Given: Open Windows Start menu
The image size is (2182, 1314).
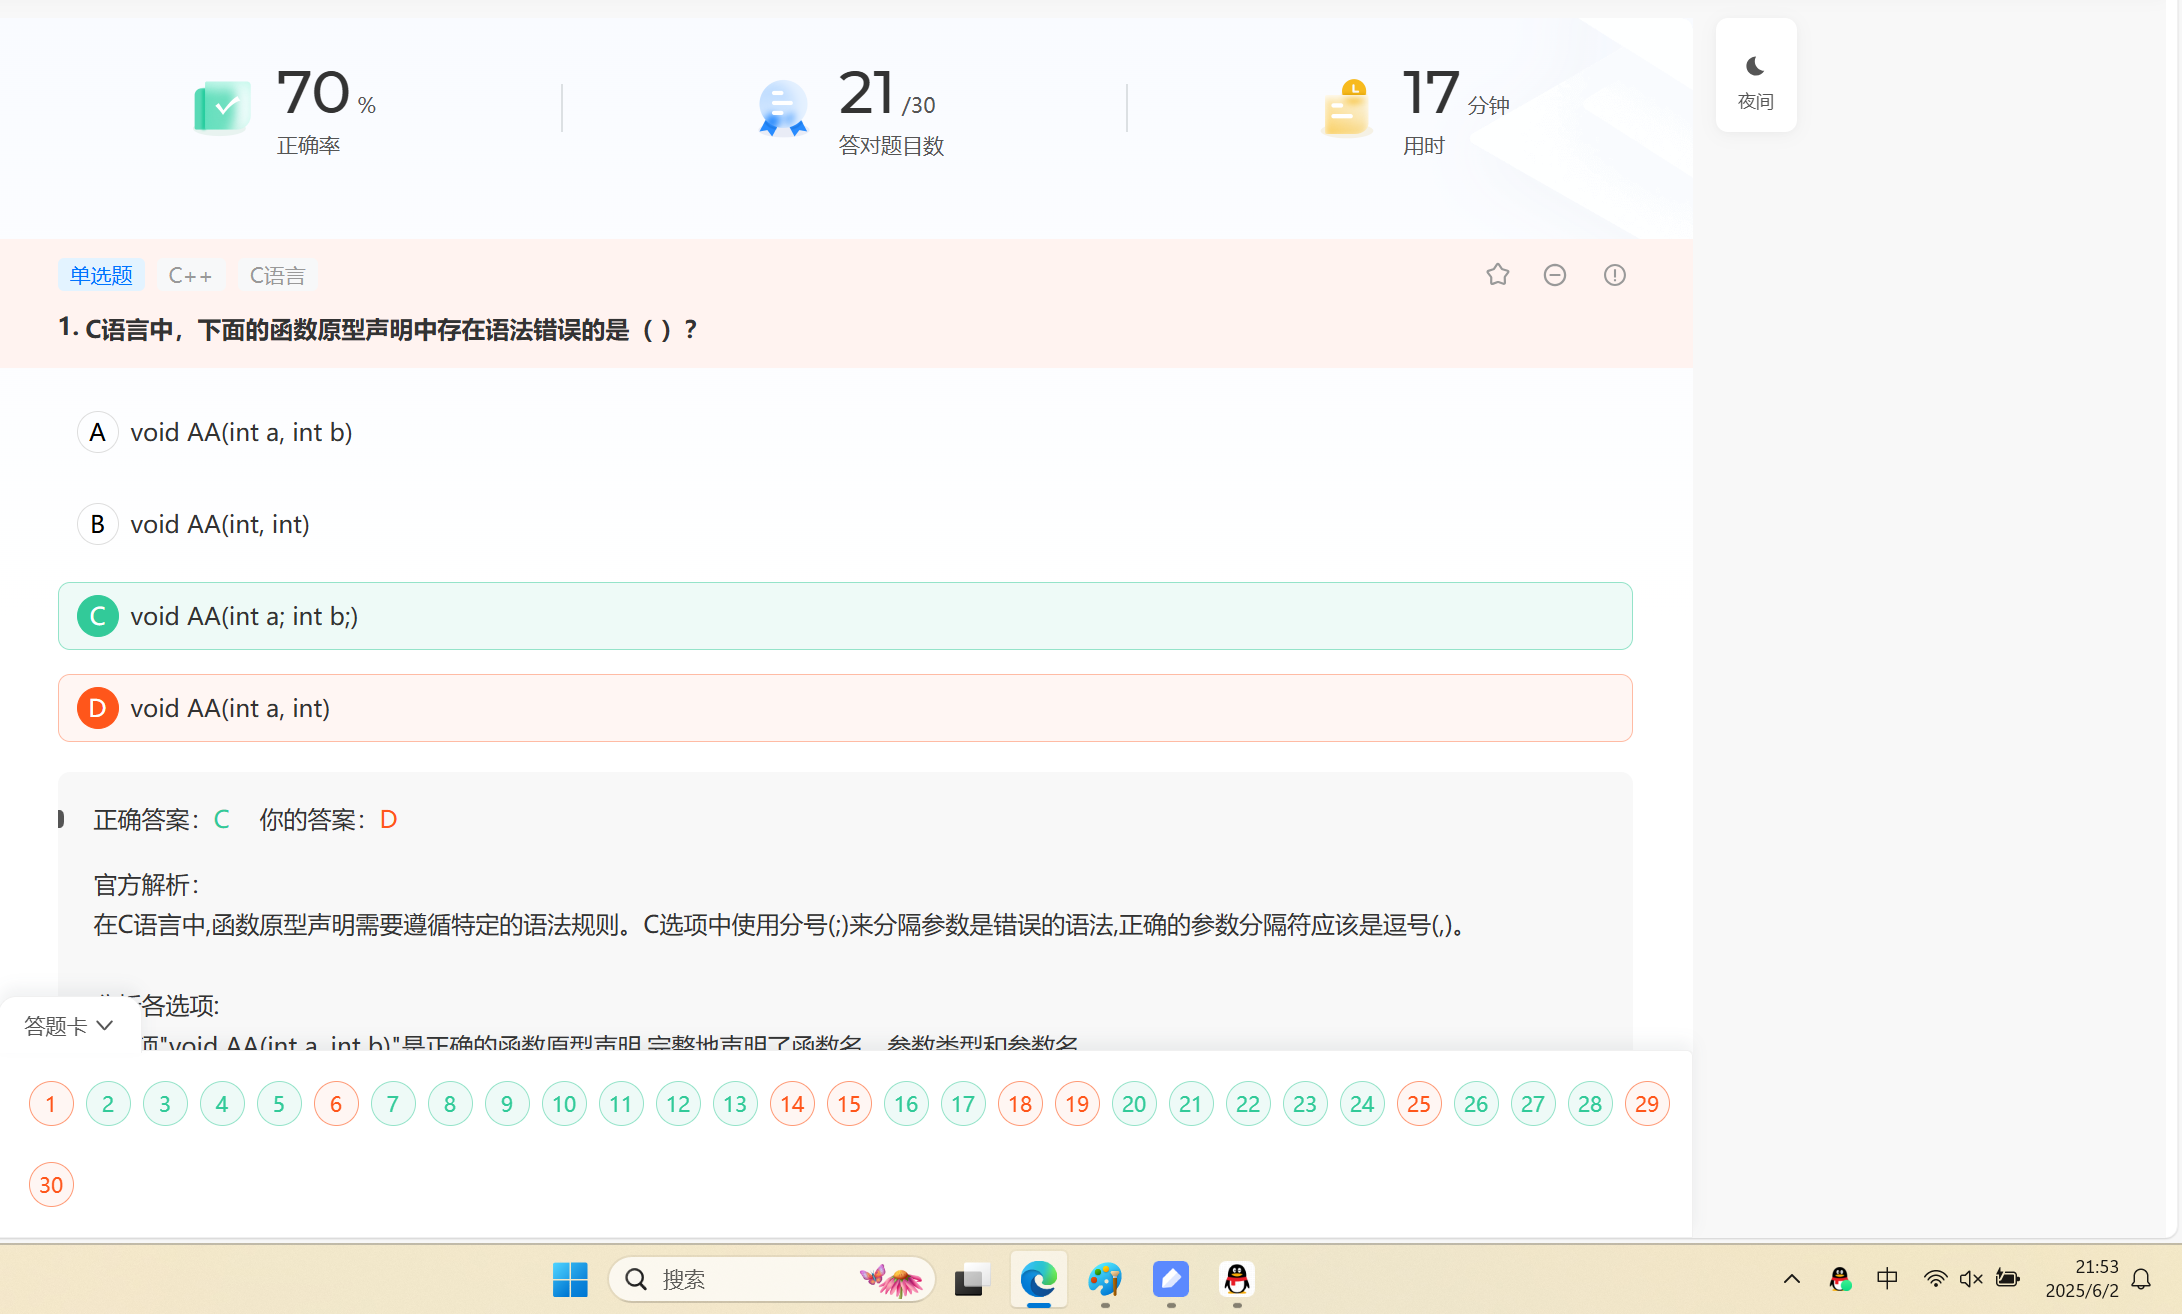Looking at the screenshot, I should (x=570, y=1279).
